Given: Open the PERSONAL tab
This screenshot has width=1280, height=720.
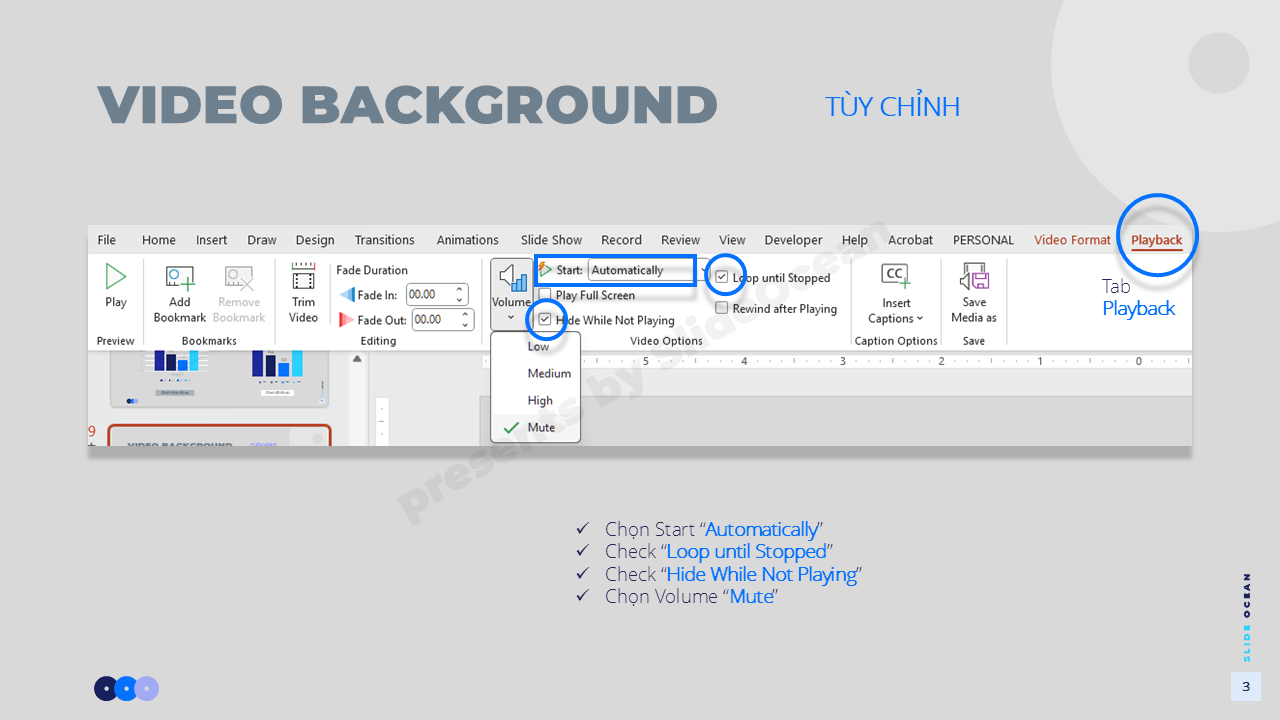Looking at the screenshot, I should pos(983,240).
